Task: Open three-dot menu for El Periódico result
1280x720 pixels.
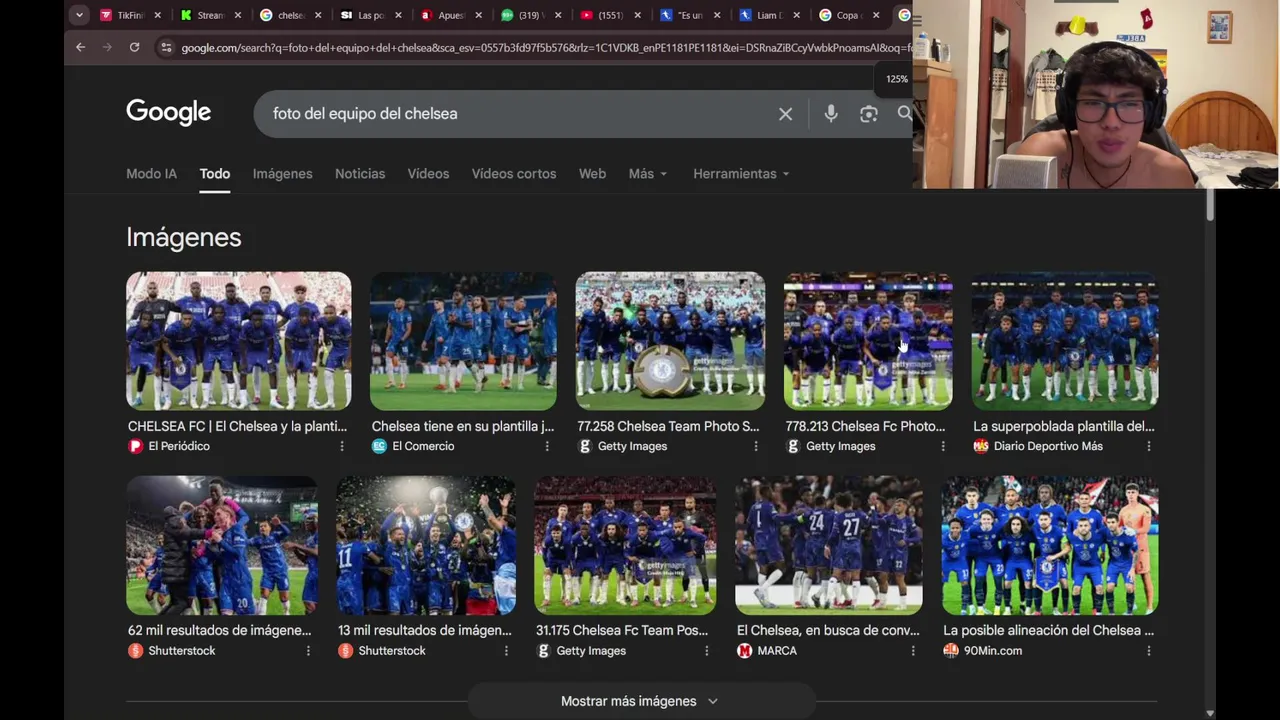Action: [342, 446]
